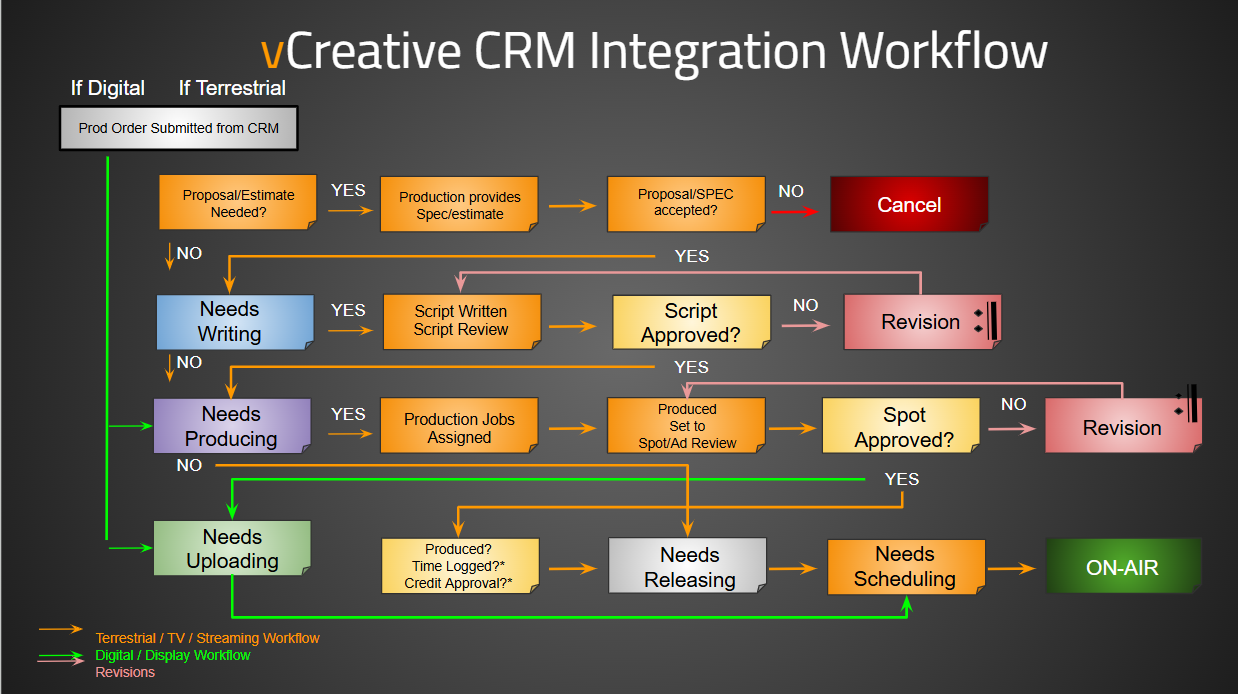This screenshot has height=694, width=1238.
Task: Click the red arrow pointing to Cancel
Action: pos(796,211)
